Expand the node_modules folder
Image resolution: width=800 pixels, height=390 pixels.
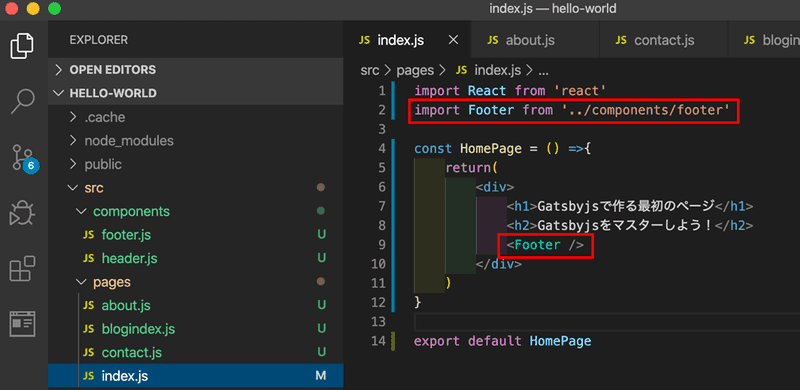[195, 140]
